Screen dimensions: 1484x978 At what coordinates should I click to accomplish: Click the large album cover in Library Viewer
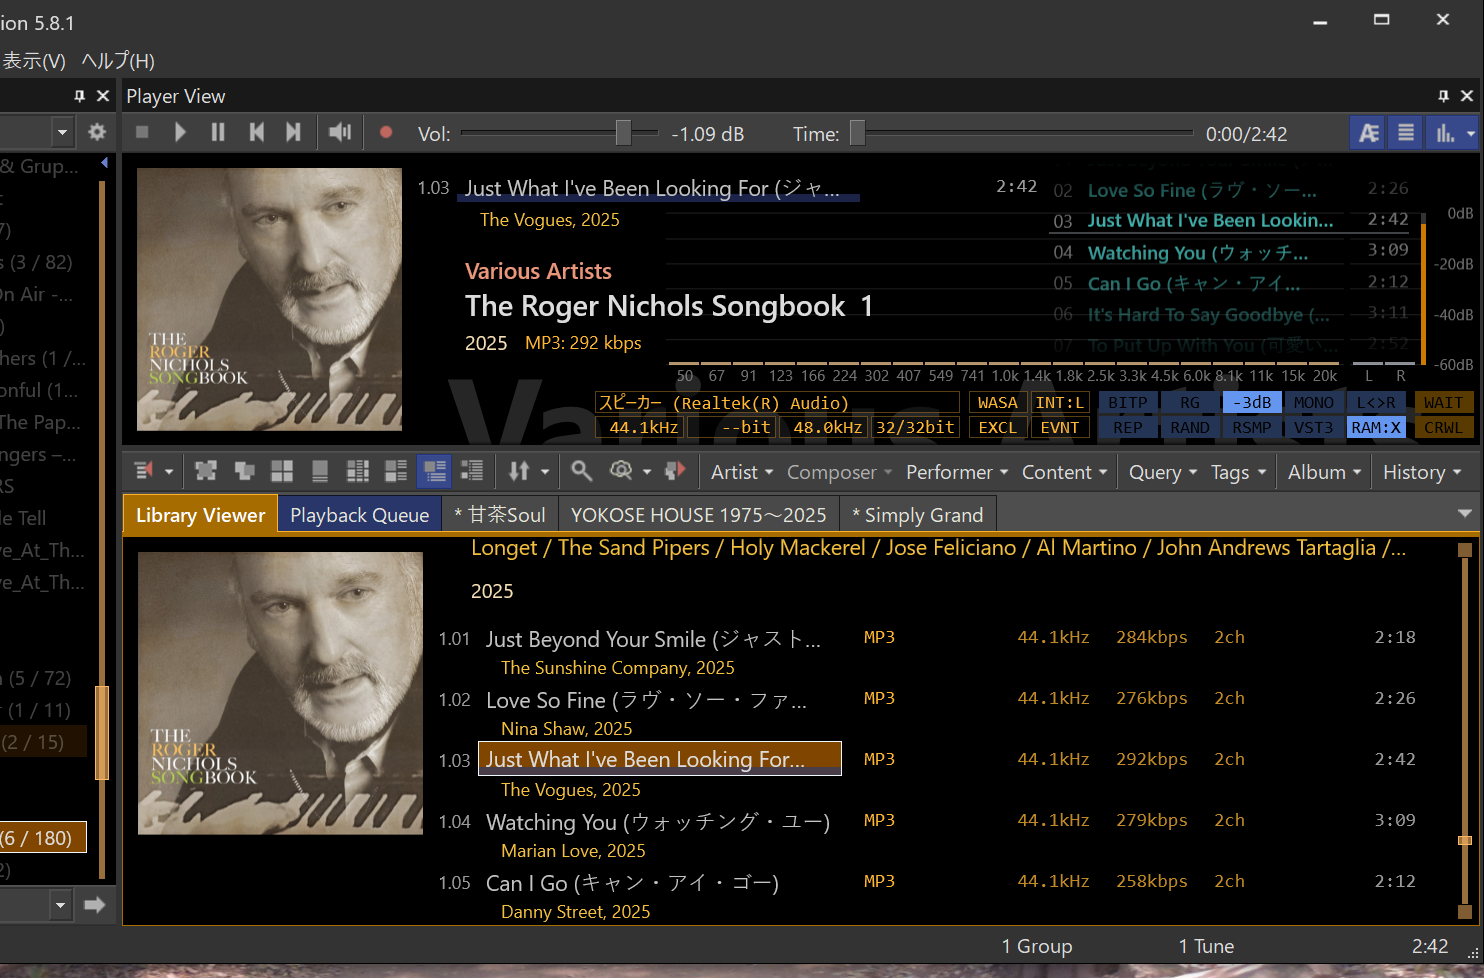coord(280,693)
